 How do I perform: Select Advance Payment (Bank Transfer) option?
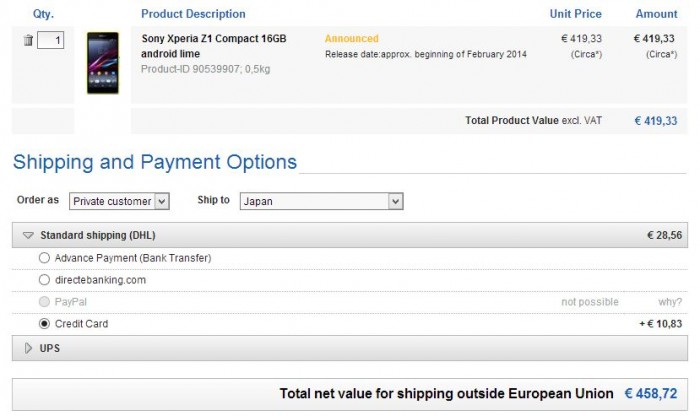click(x=44, y=258)
